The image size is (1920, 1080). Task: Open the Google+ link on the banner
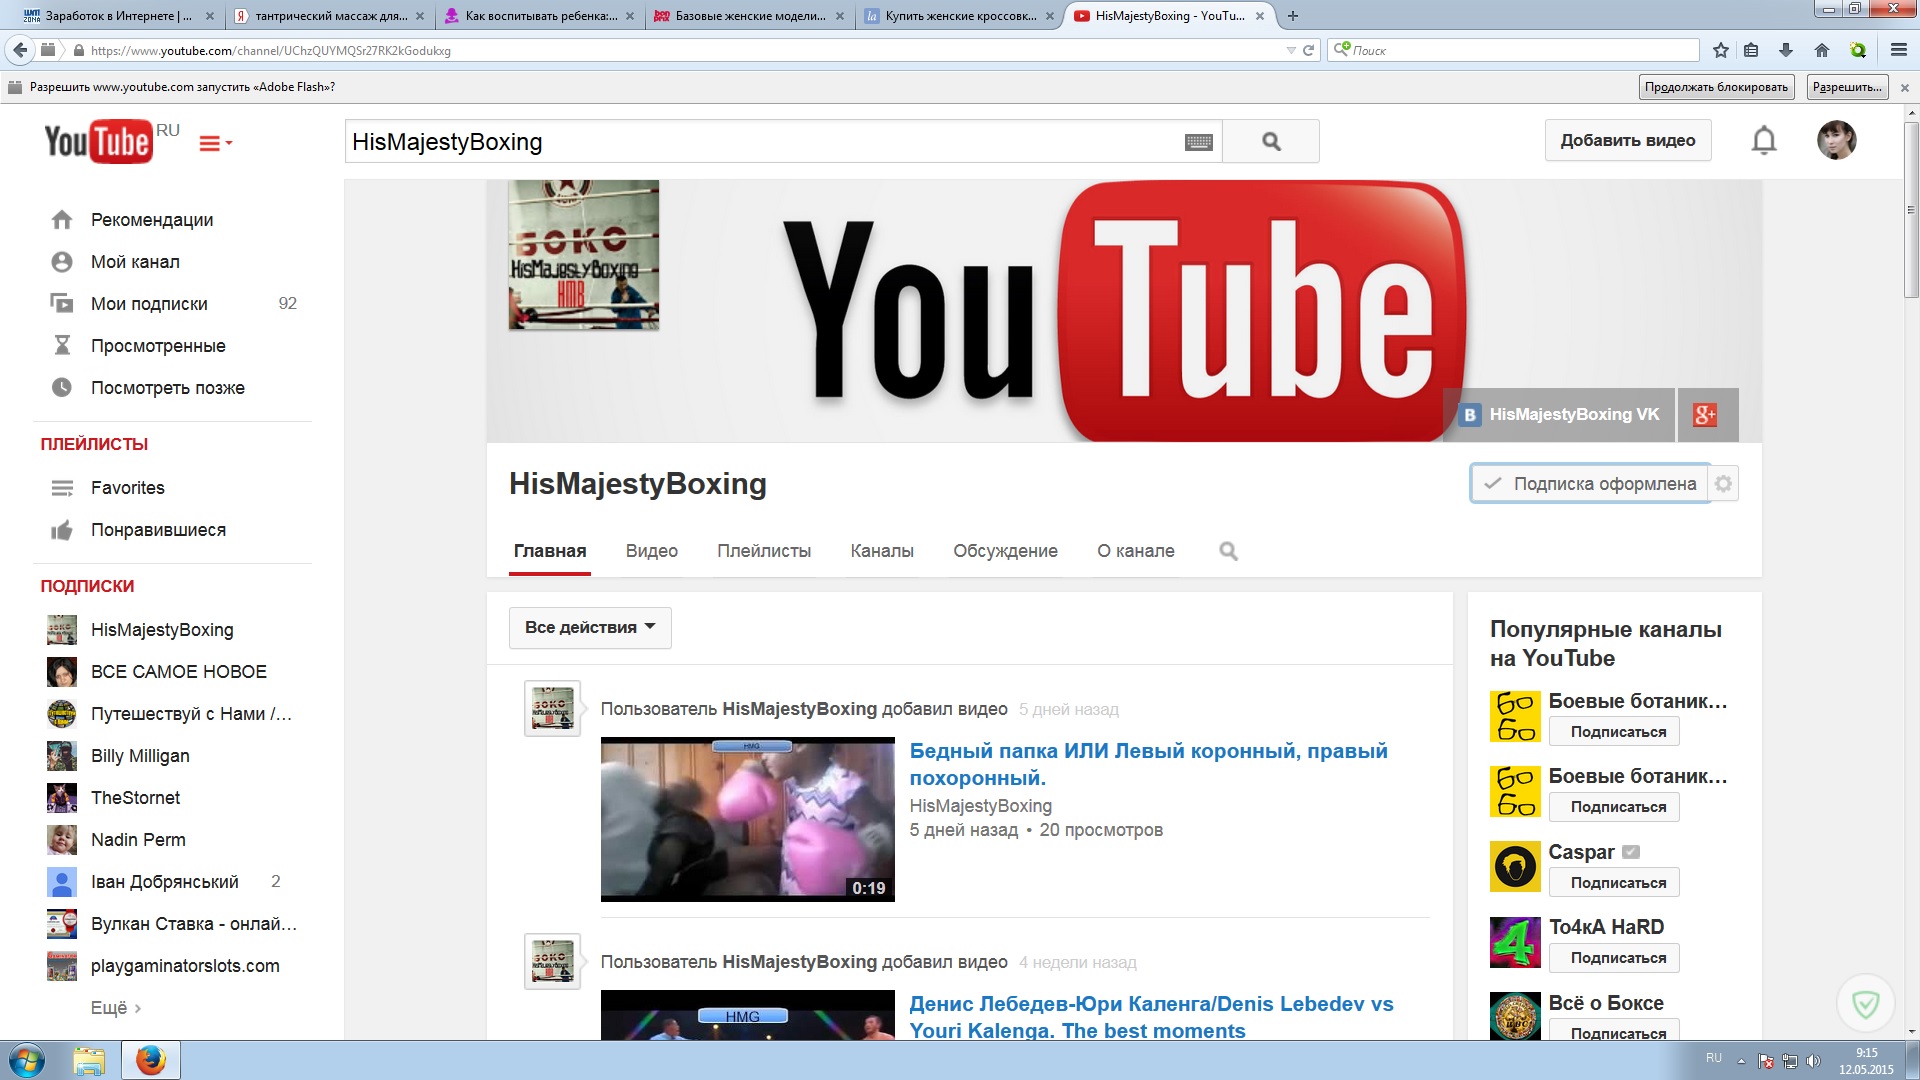1706,415
